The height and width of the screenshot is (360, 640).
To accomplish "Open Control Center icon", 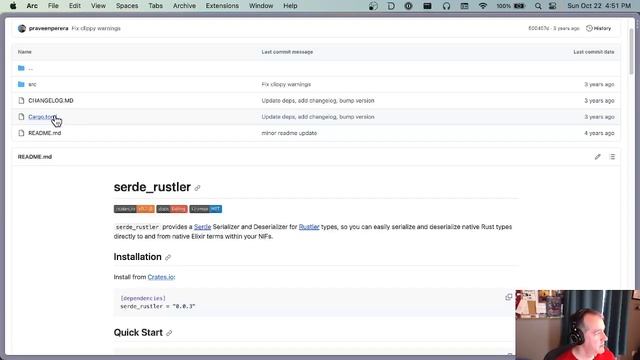I will pyautogui.click(x=553, y=6).
